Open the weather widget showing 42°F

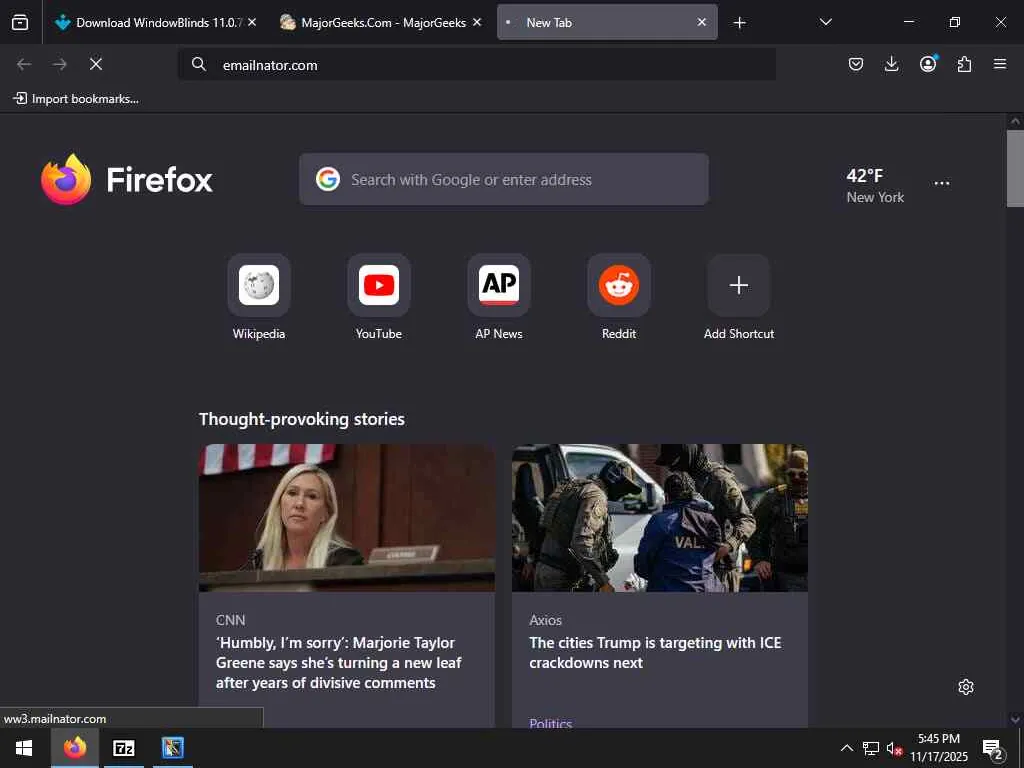pyautogui.click(x=875, y=186)
